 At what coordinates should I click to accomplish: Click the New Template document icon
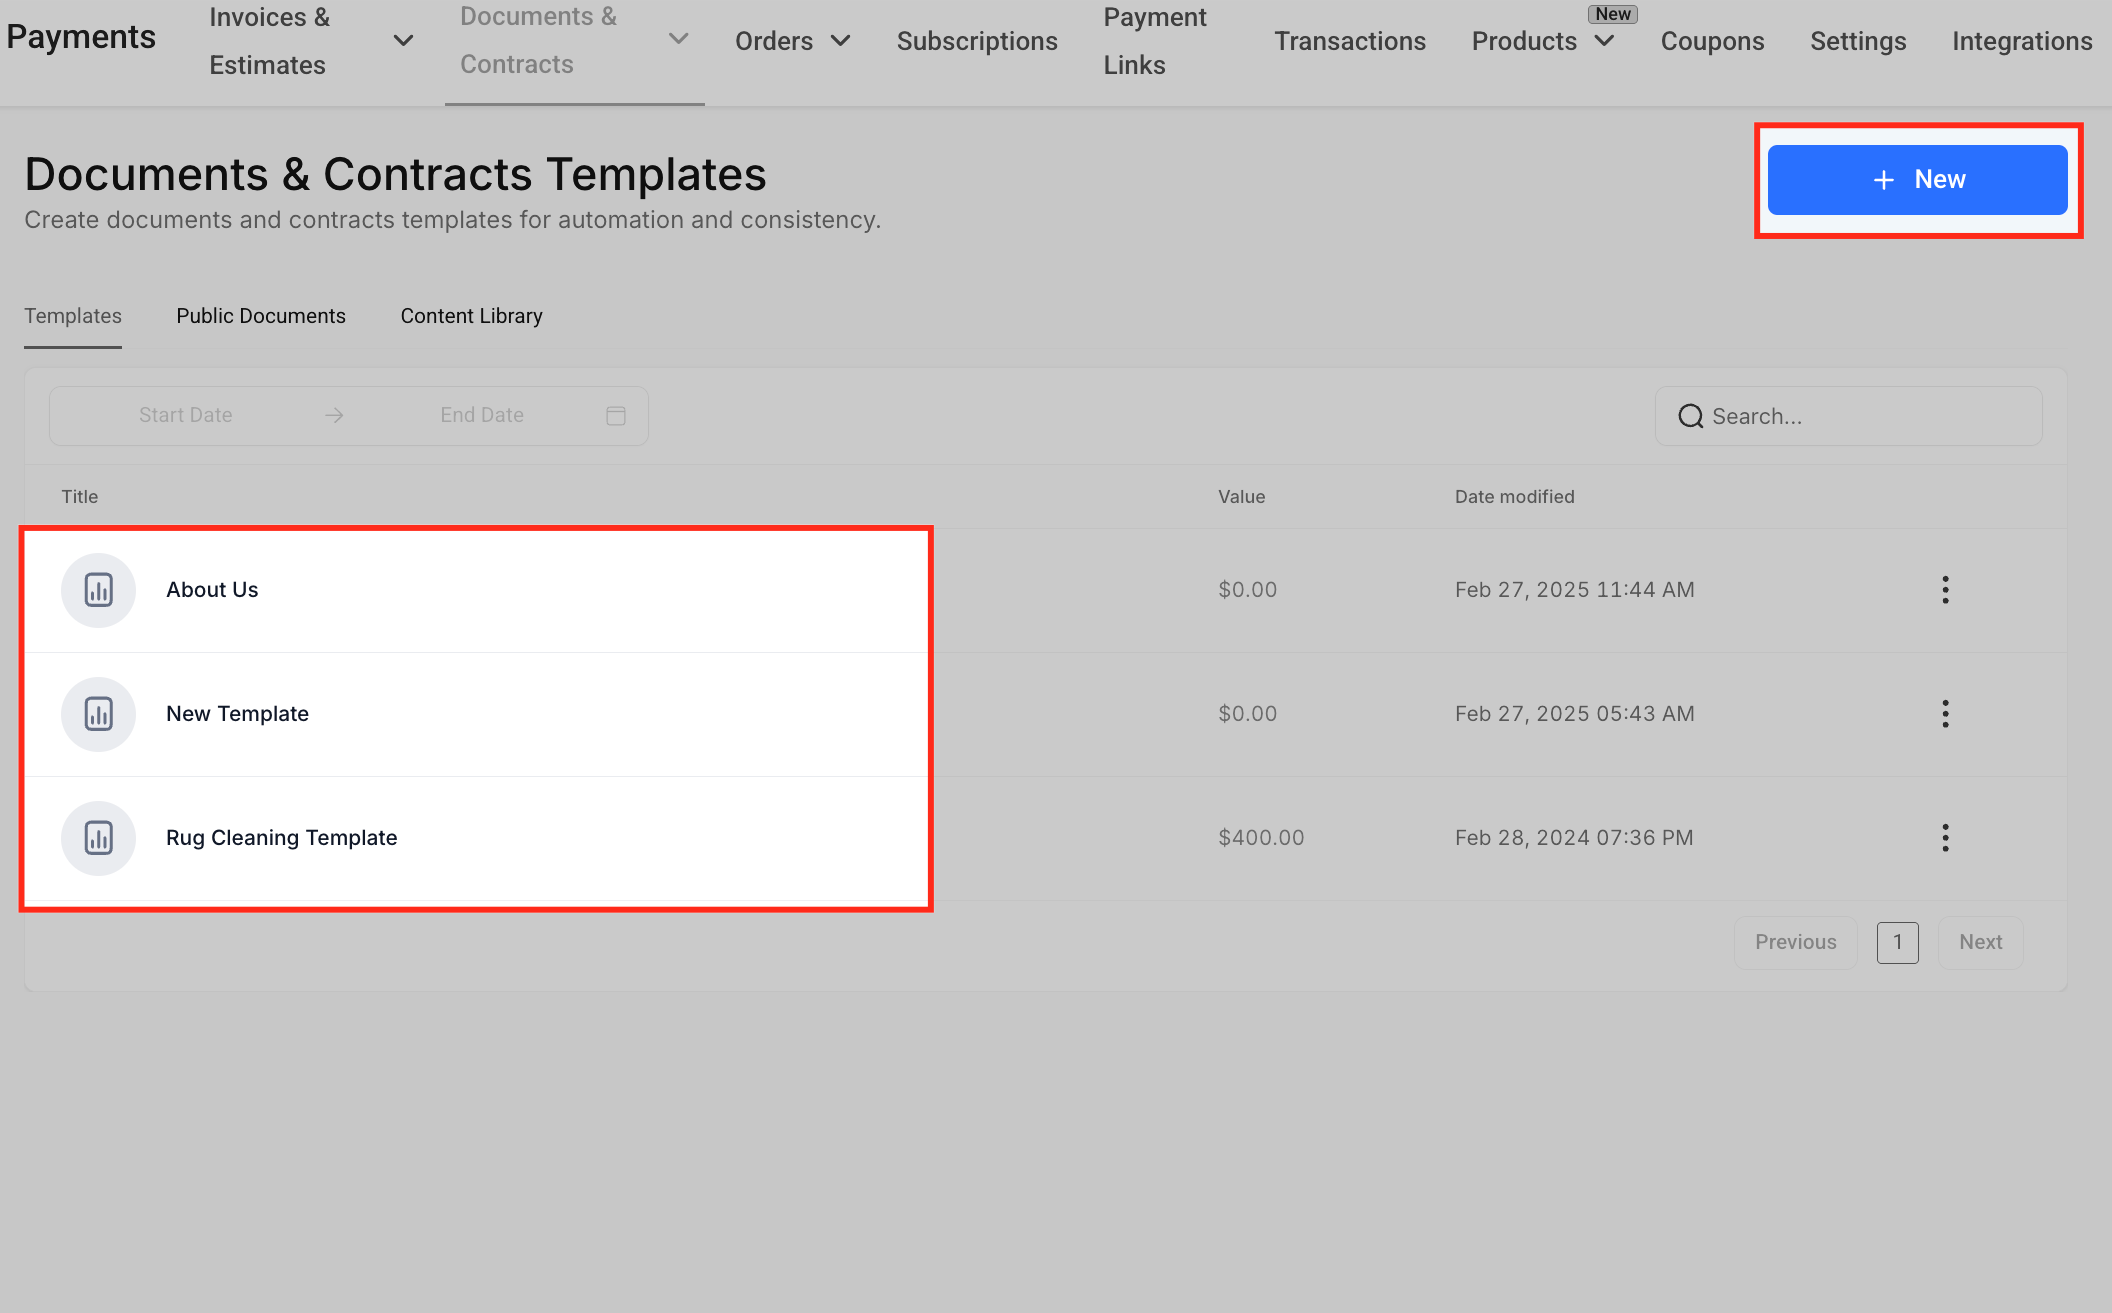pyautogui.click(x=98, y=714)
